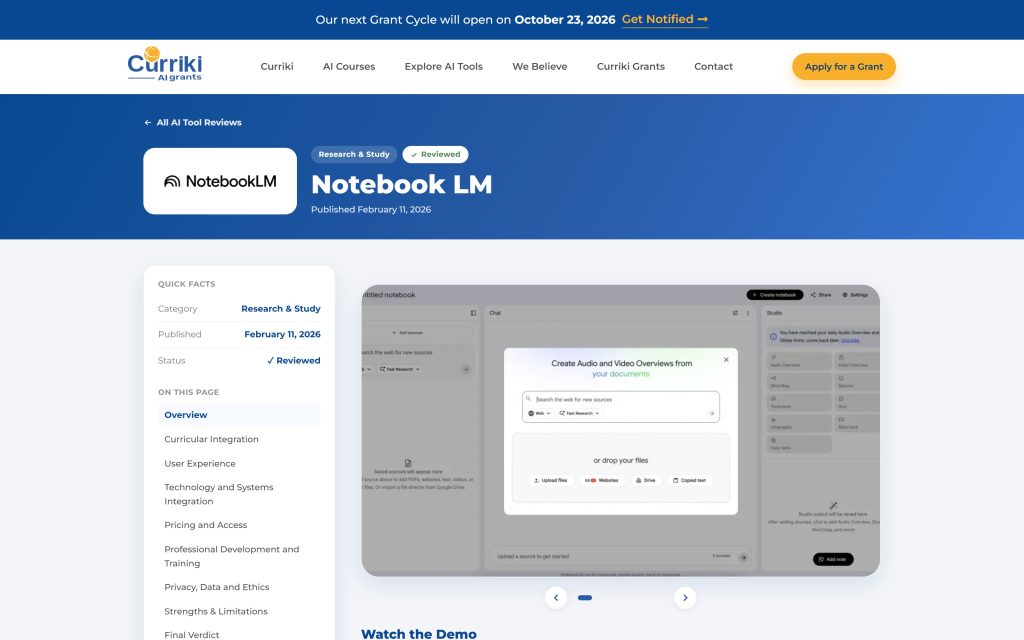
Task: Click Drive button in the screenshot dialog
Action: click(x=646, y=480)
